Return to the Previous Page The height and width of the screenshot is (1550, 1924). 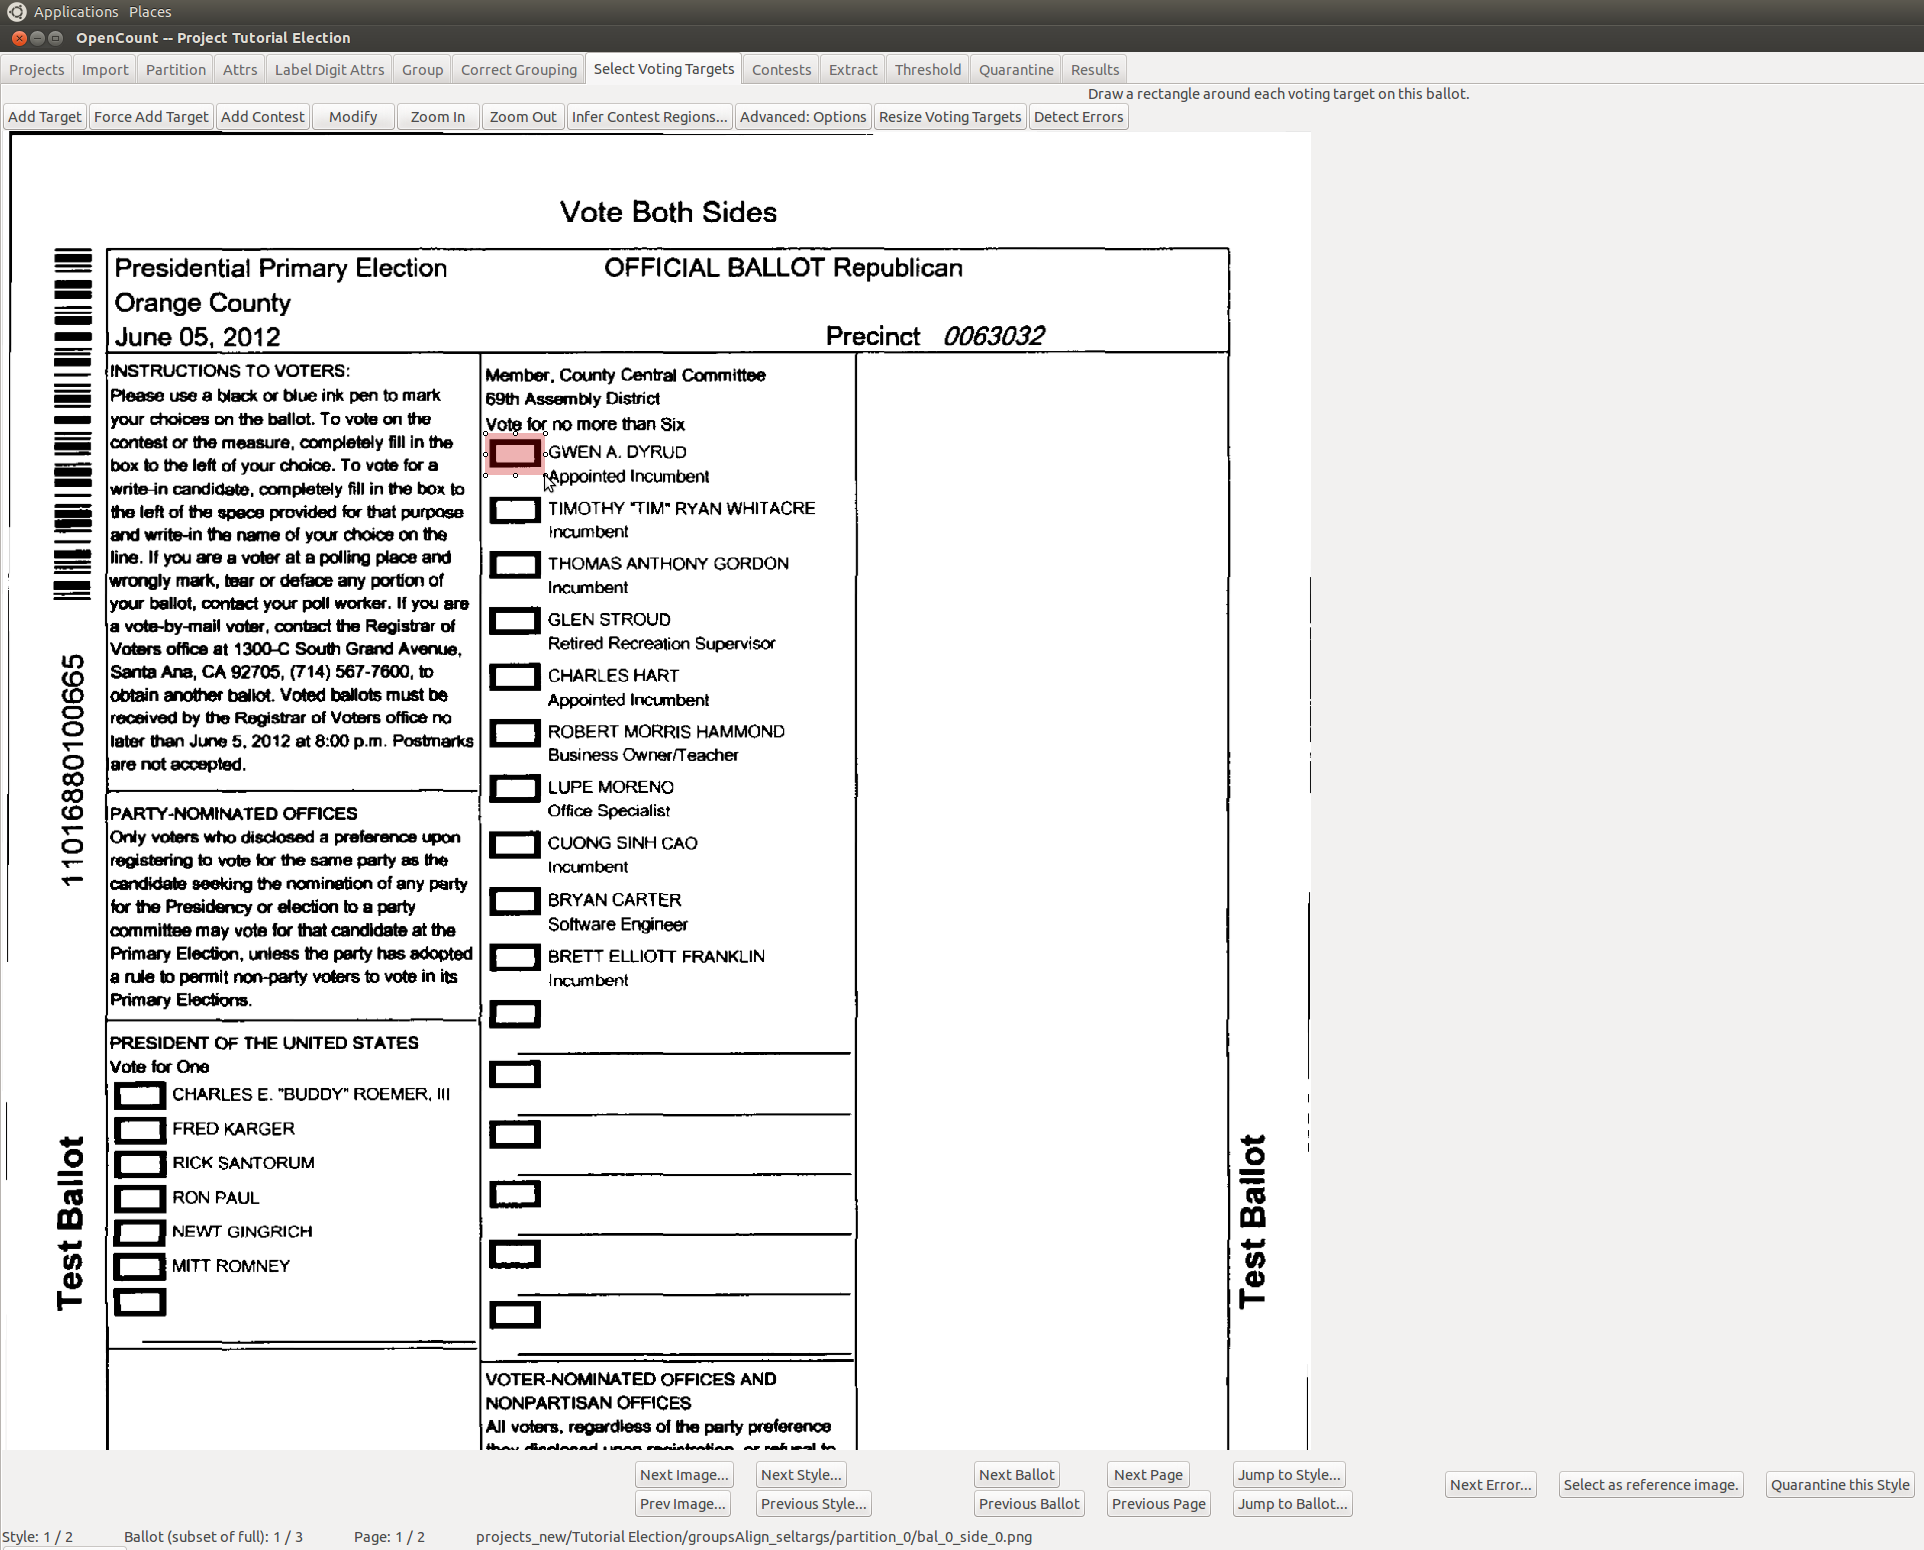point(1159,1503)
